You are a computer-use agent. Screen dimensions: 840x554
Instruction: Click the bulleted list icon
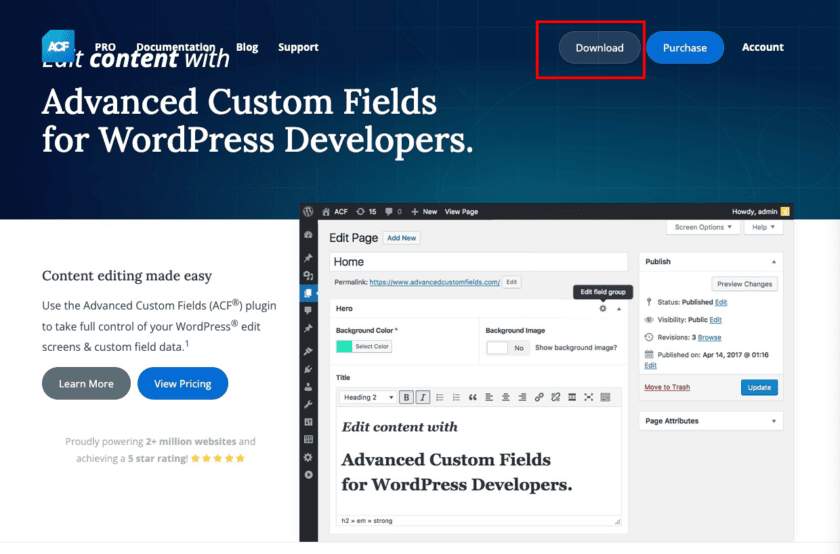pyautogui.click(x=440, y=397)
